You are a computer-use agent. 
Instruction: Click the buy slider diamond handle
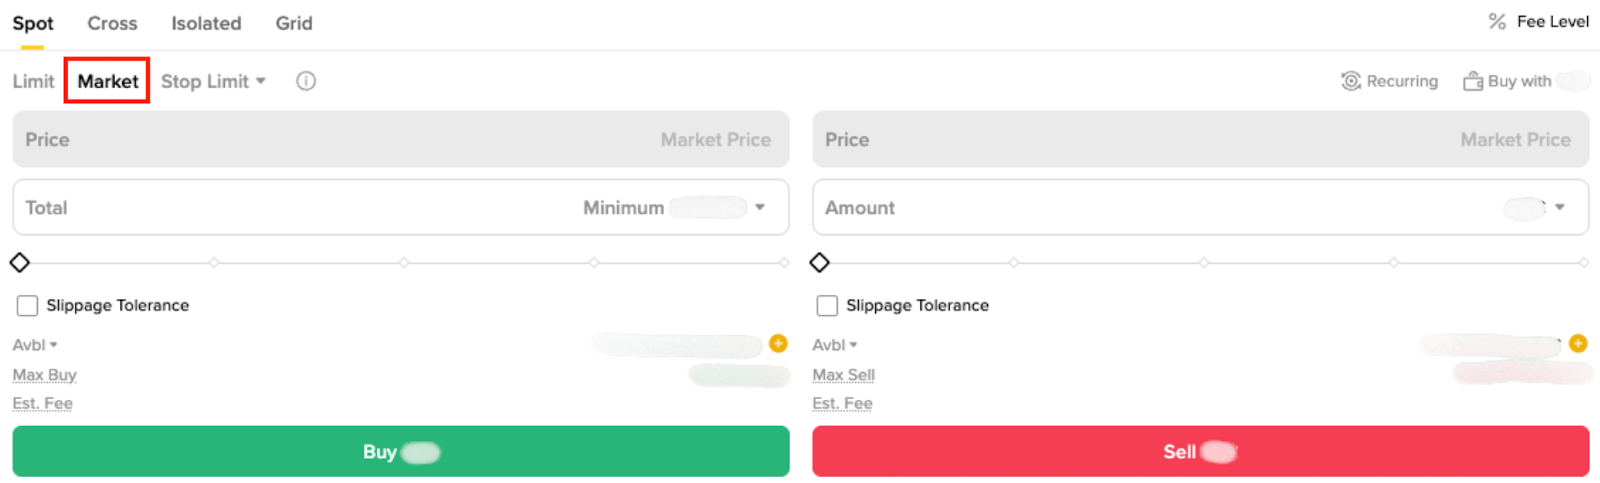click(x=19, y=263)
